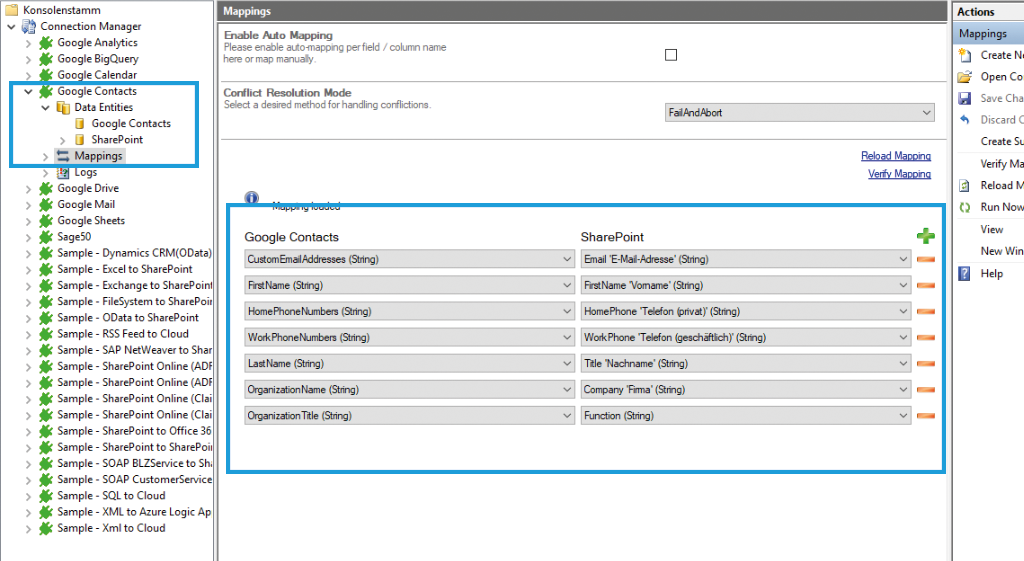Click the blue info icon near Mapping loaded
Screen dimensions: 1024x561
tap(252, 198)
